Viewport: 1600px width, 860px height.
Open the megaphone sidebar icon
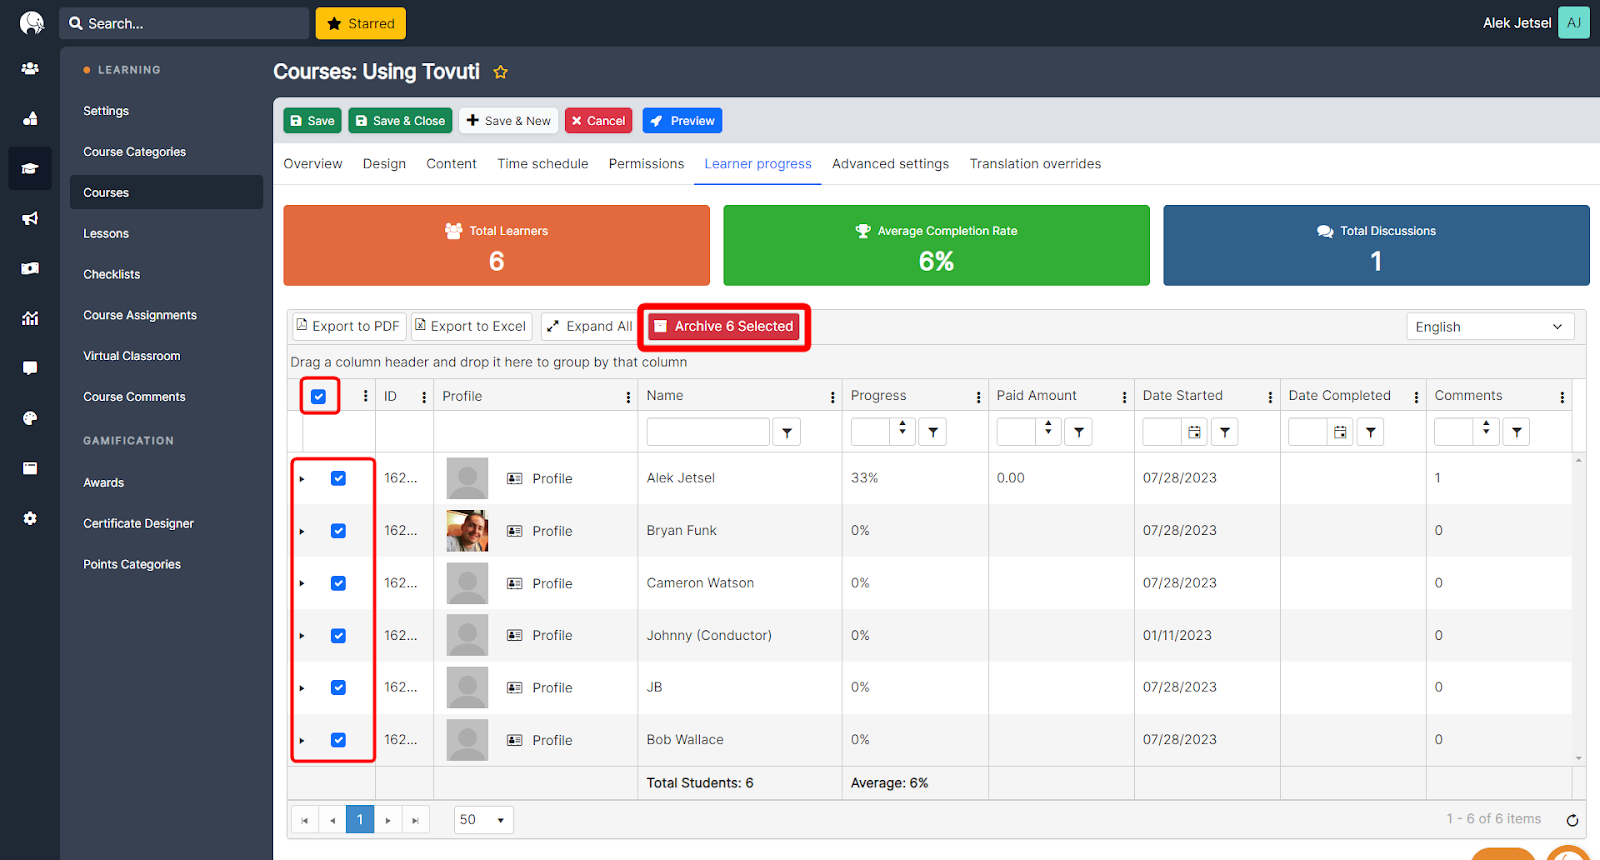click(30, 218)
